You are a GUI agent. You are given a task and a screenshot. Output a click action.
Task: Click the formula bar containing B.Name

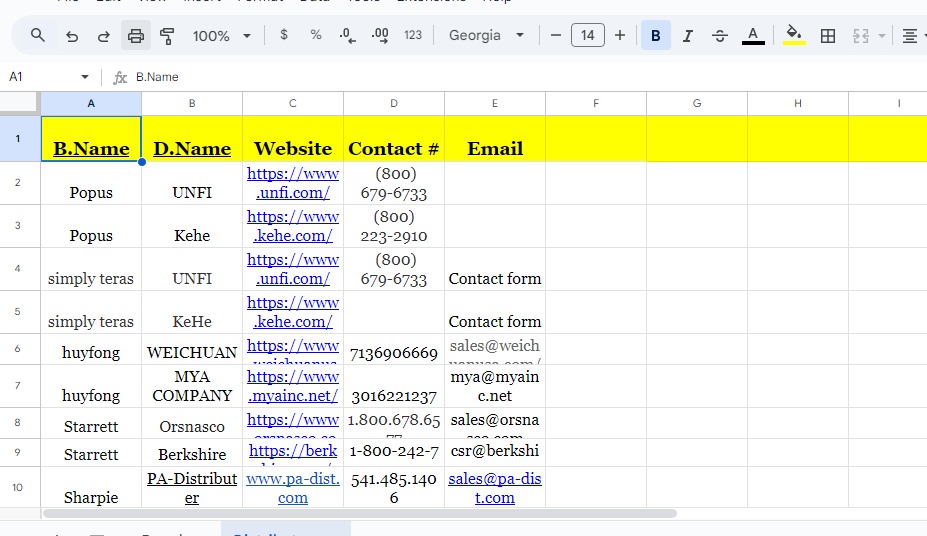tap(526, 77)
